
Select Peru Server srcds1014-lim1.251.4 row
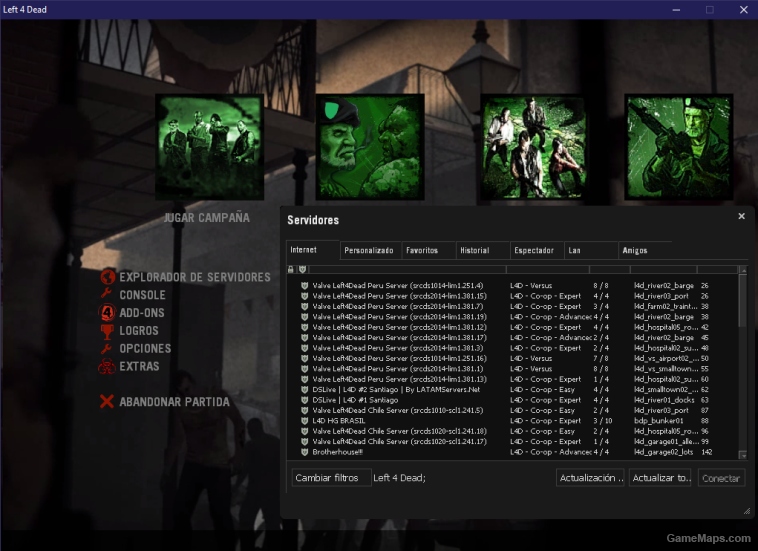512,286
